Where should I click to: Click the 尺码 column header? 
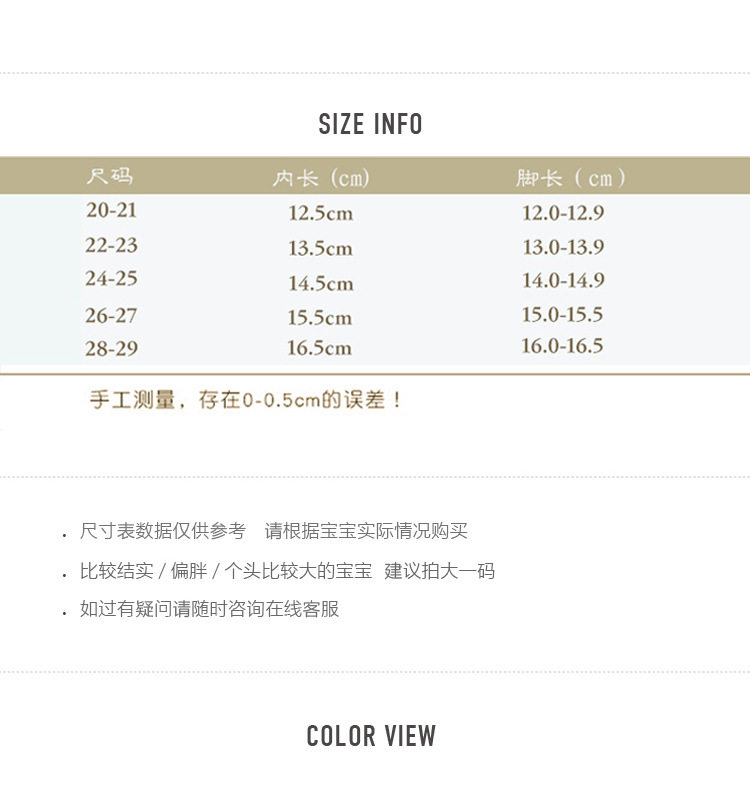pyautogui.click(x=110, y=177)
